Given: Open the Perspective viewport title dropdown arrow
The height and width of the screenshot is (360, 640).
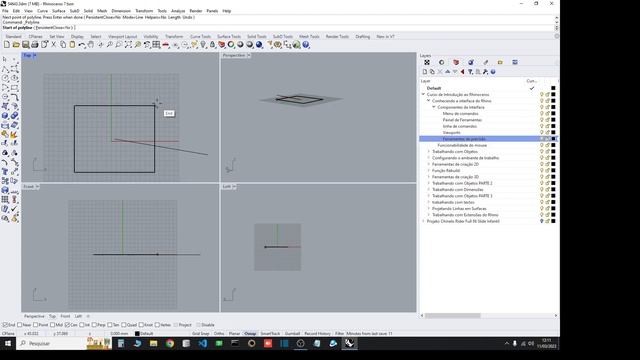Looking at the screenshot, I should 249,55.
